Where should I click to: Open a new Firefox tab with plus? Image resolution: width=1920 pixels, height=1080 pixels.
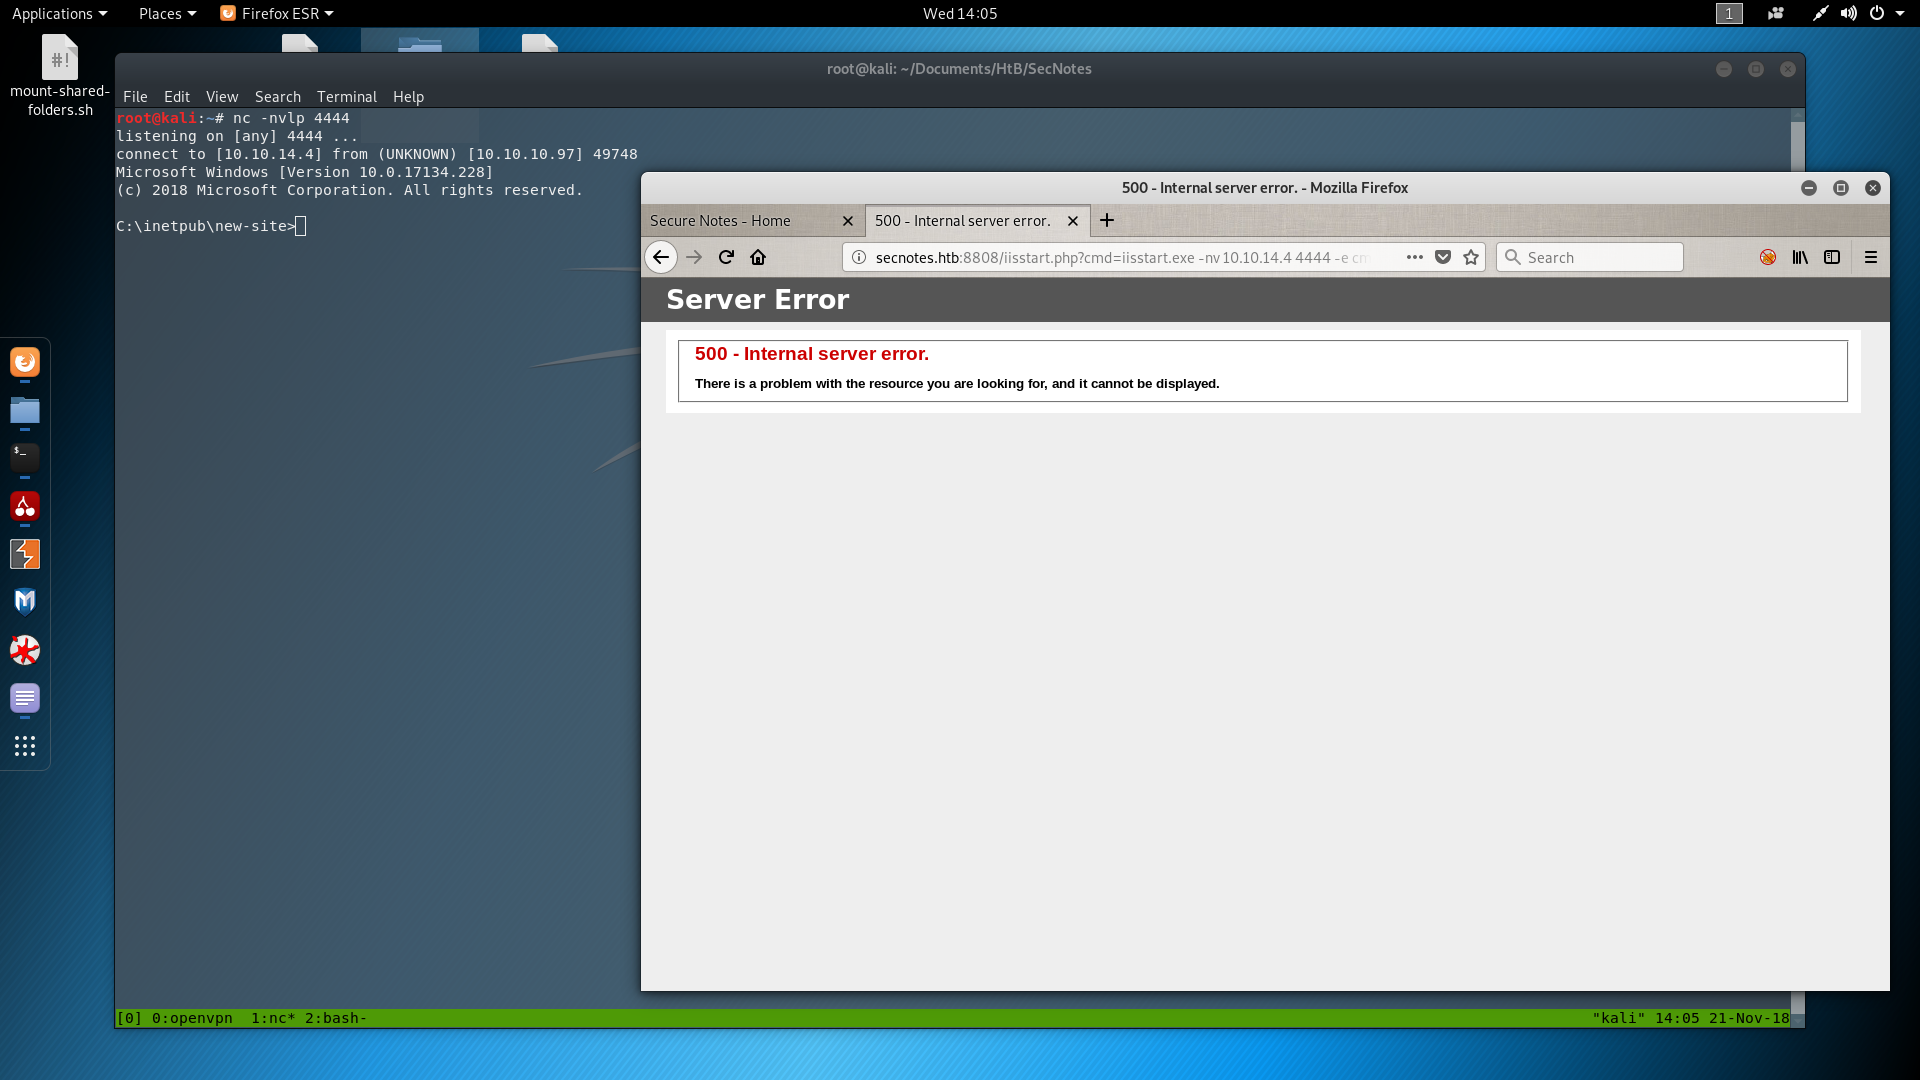[1107, 220]
